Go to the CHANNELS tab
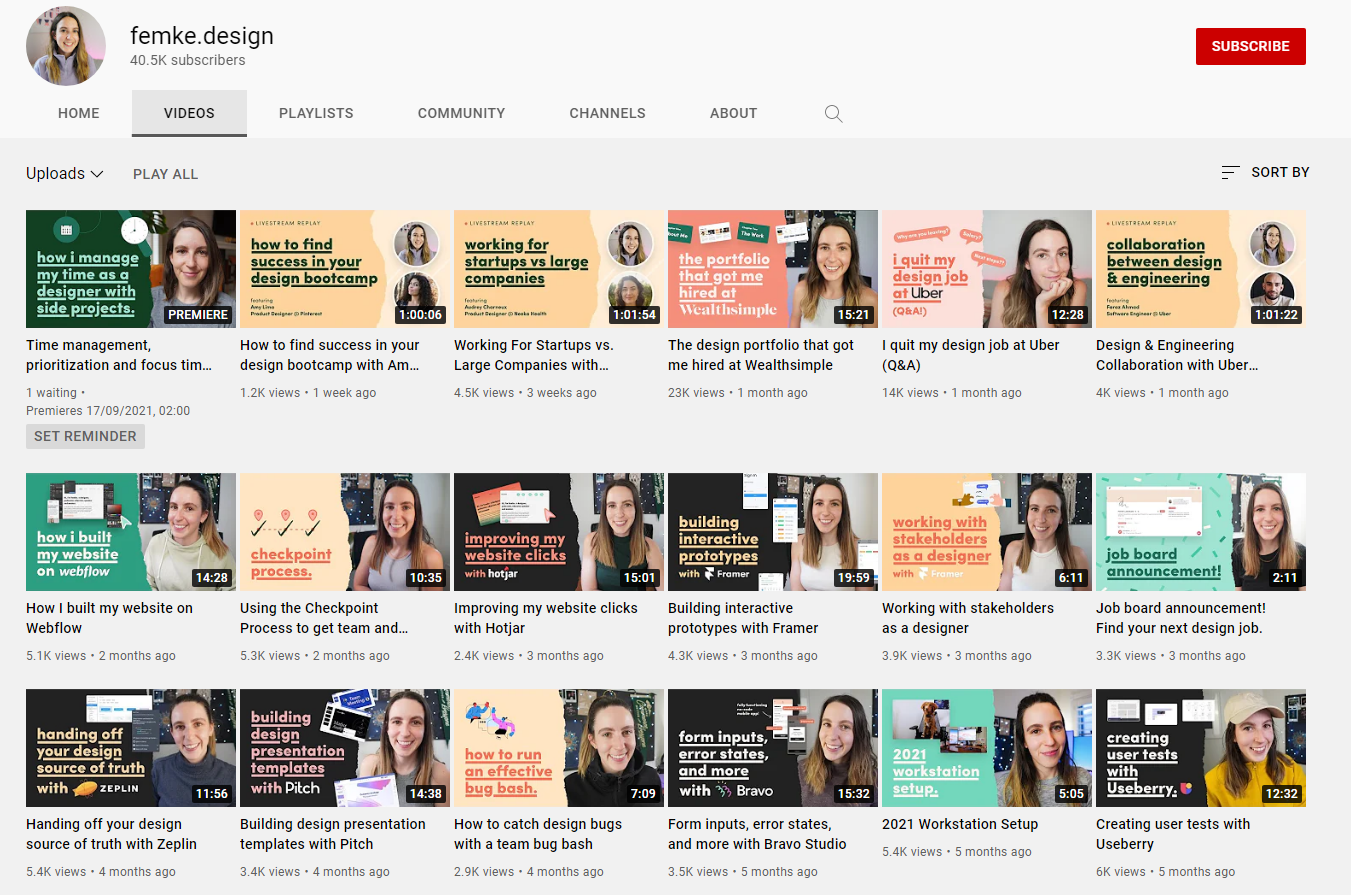This screenshot has height=895, width=1351. tap(607, 113)
